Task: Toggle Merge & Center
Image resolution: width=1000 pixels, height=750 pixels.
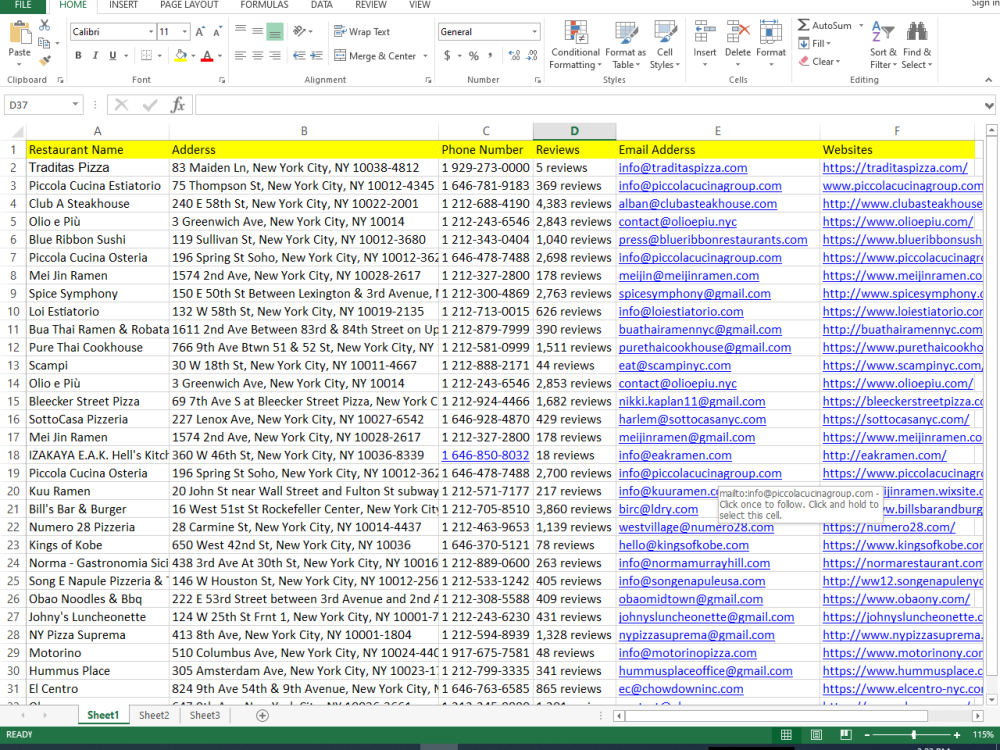Action: click(375, 56)
